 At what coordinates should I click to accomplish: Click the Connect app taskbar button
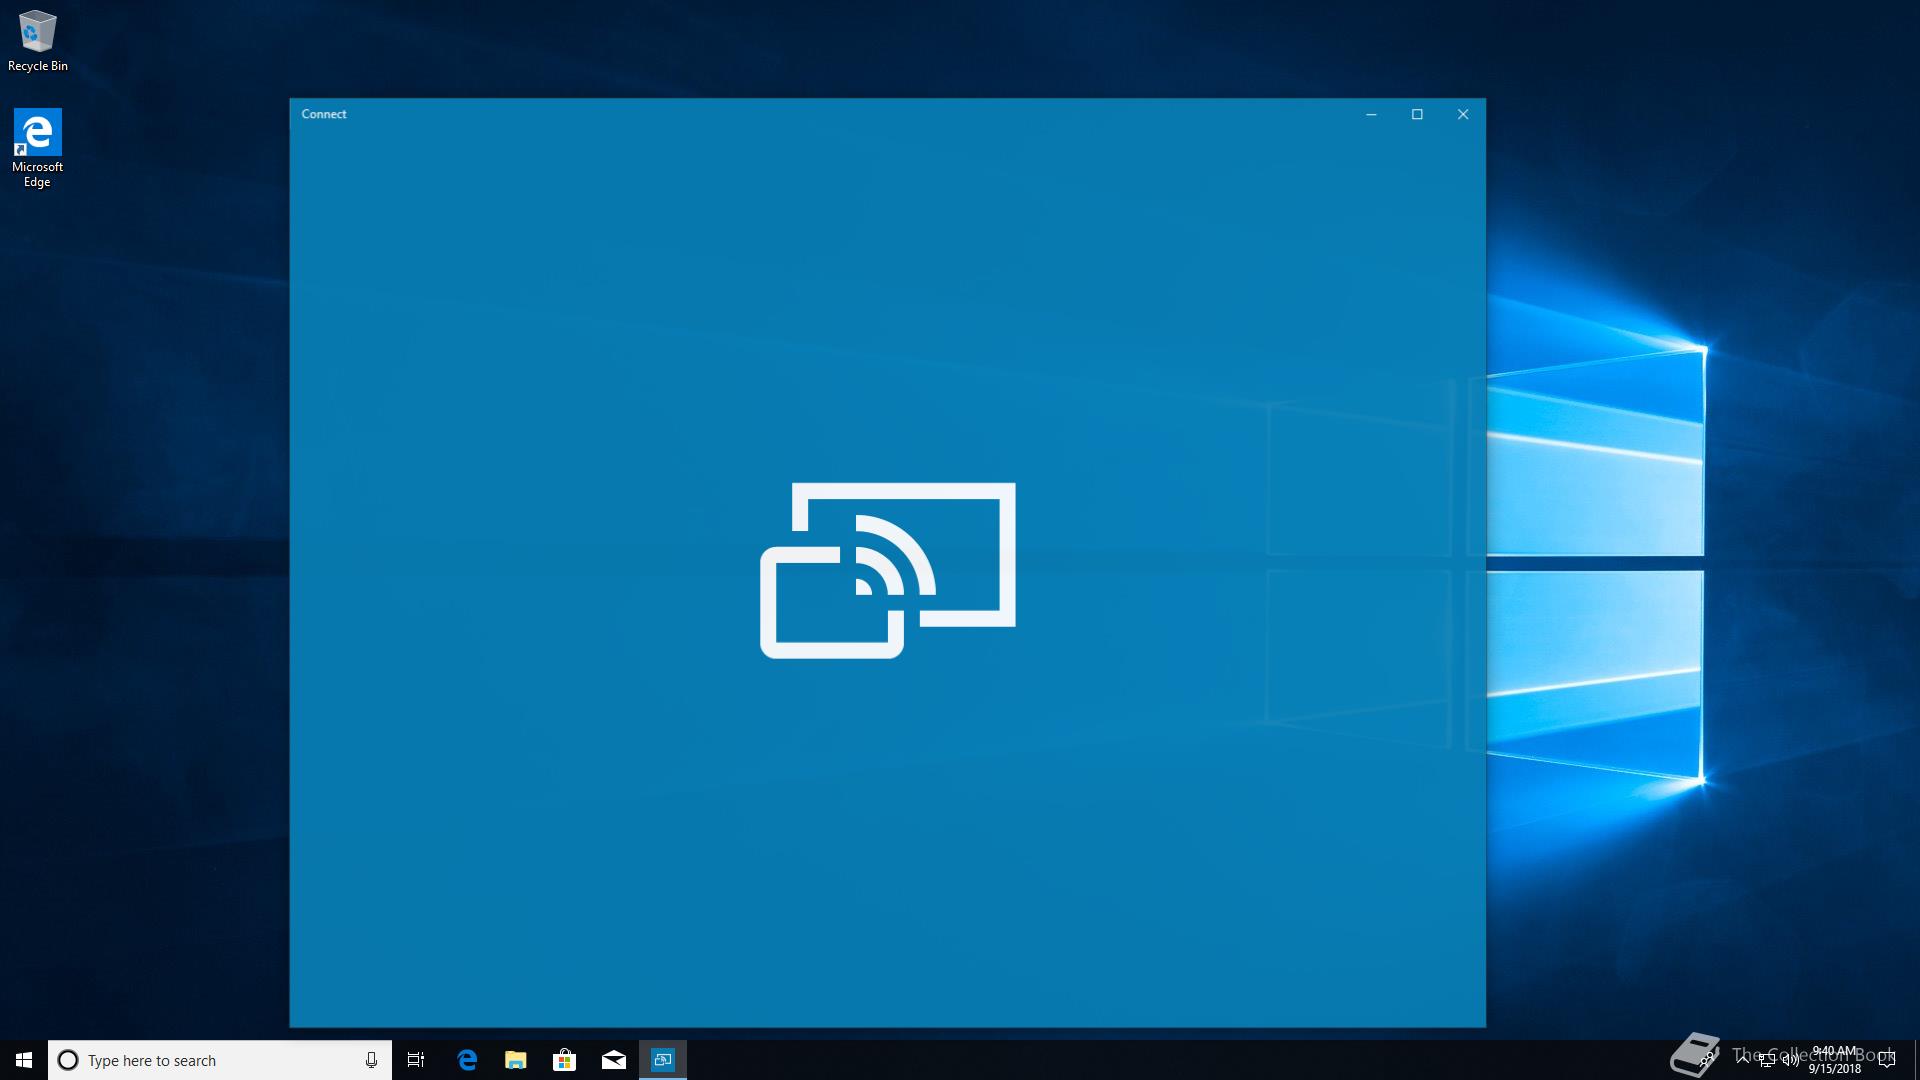[663, 1060]
